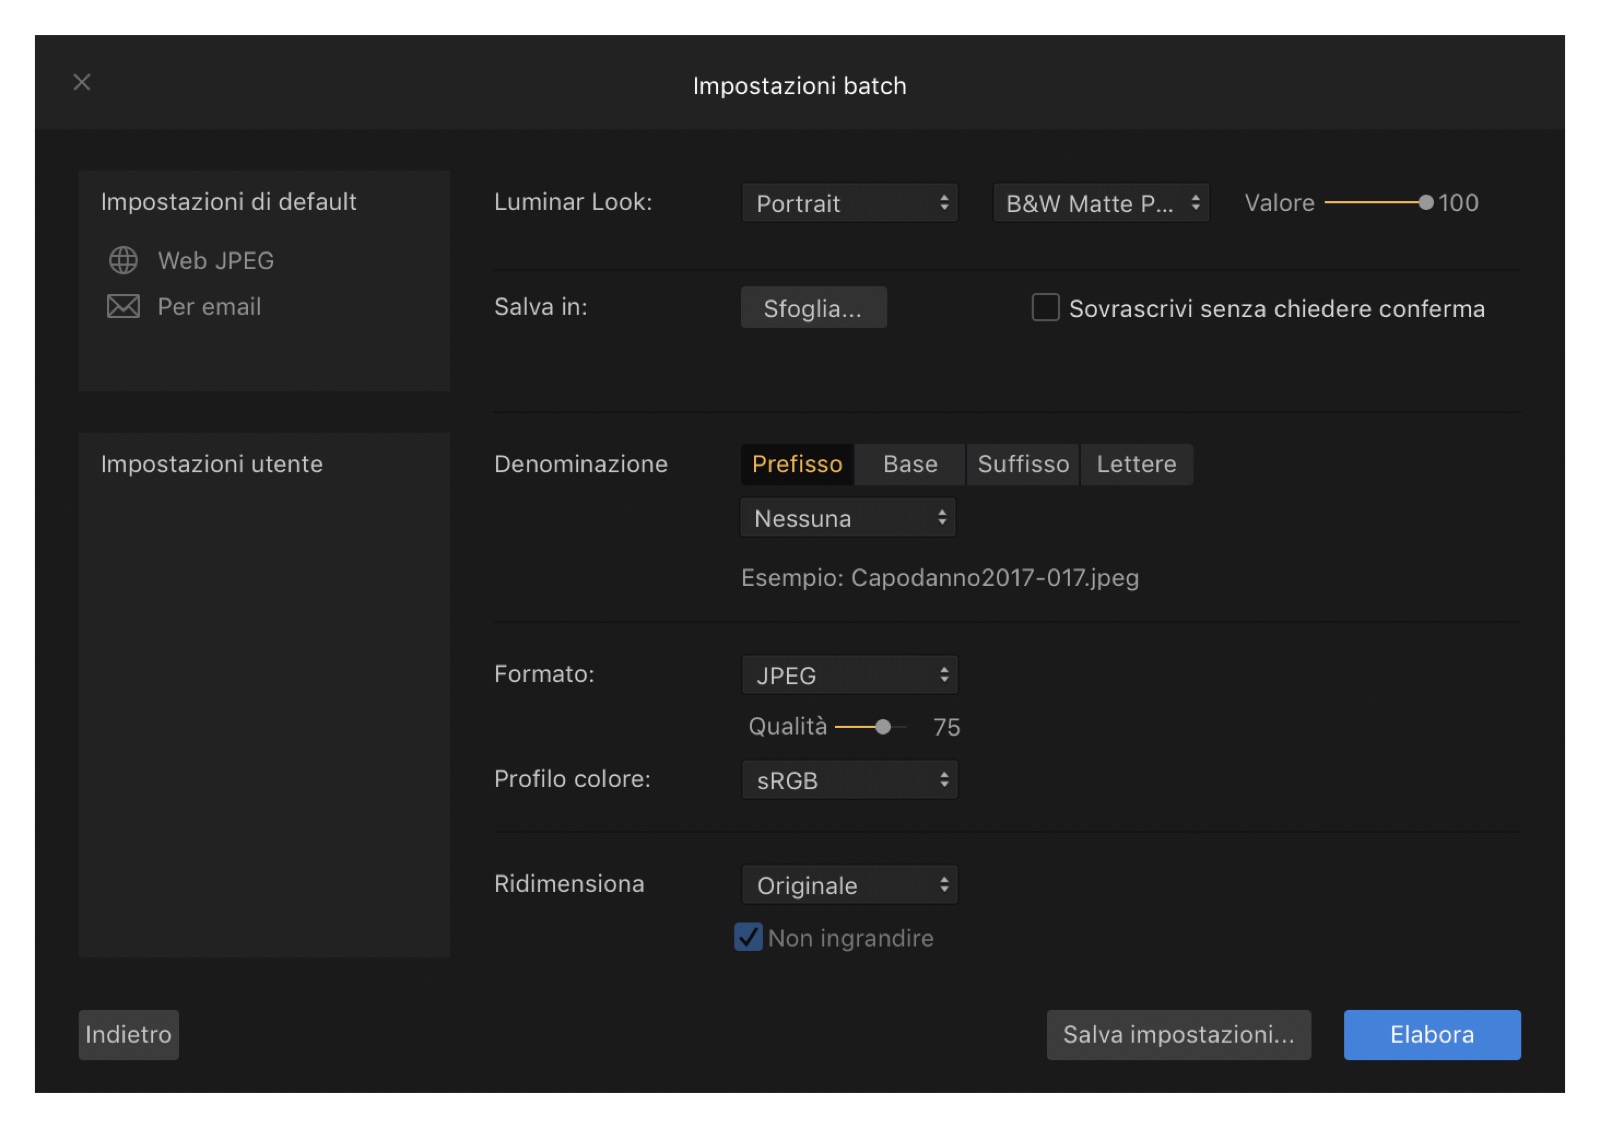Open the JPEG format dropdown
This screenshot has width=1600, height=1128.
click(x=849, y=675)
